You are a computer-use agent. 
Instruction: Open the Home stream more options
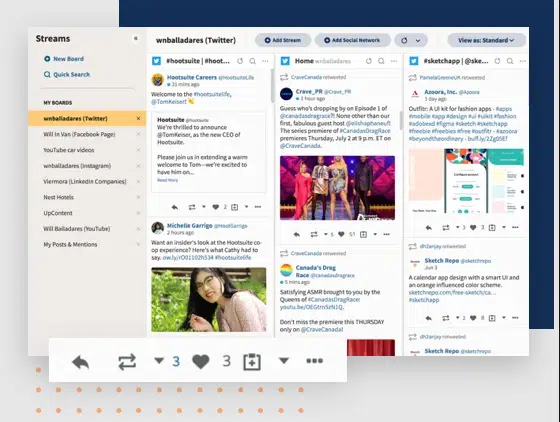coord(394,61)
